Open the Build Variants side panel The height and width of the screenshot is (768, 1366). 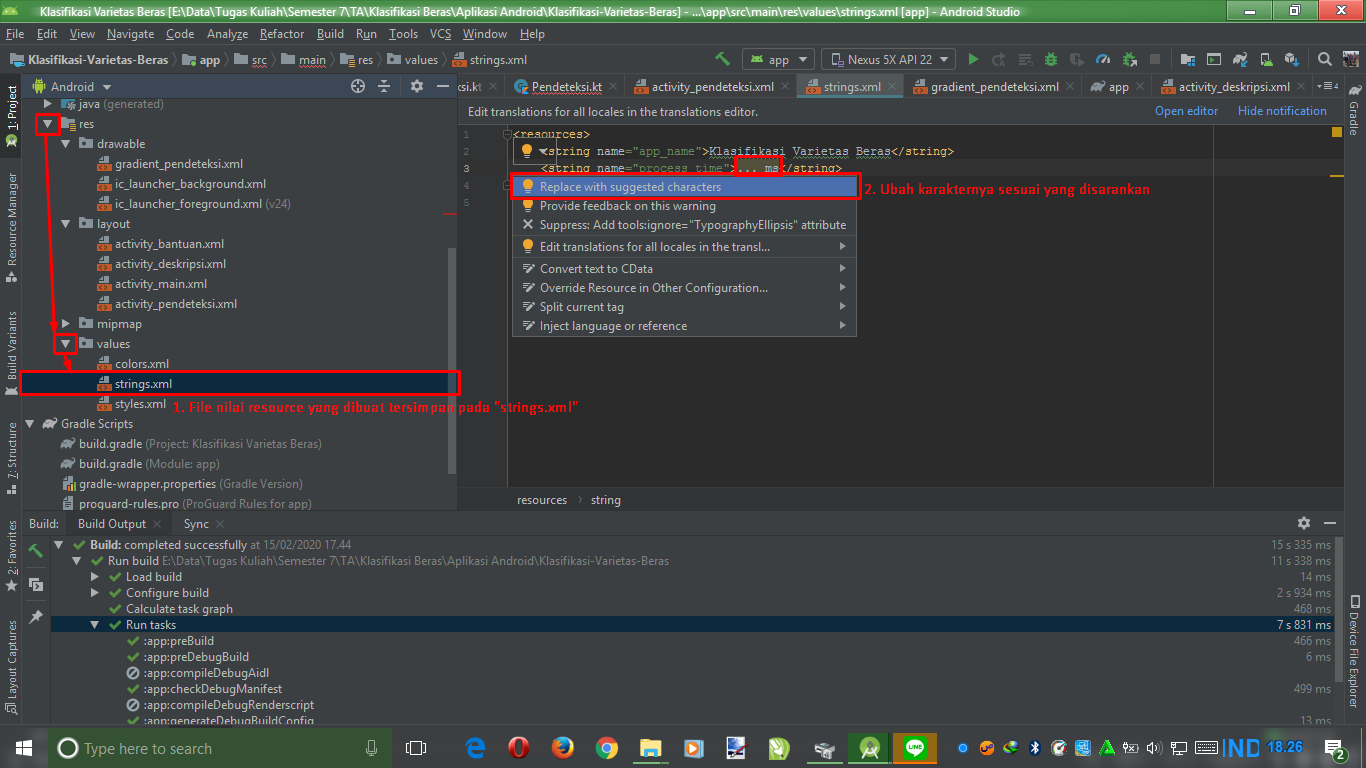12,352
